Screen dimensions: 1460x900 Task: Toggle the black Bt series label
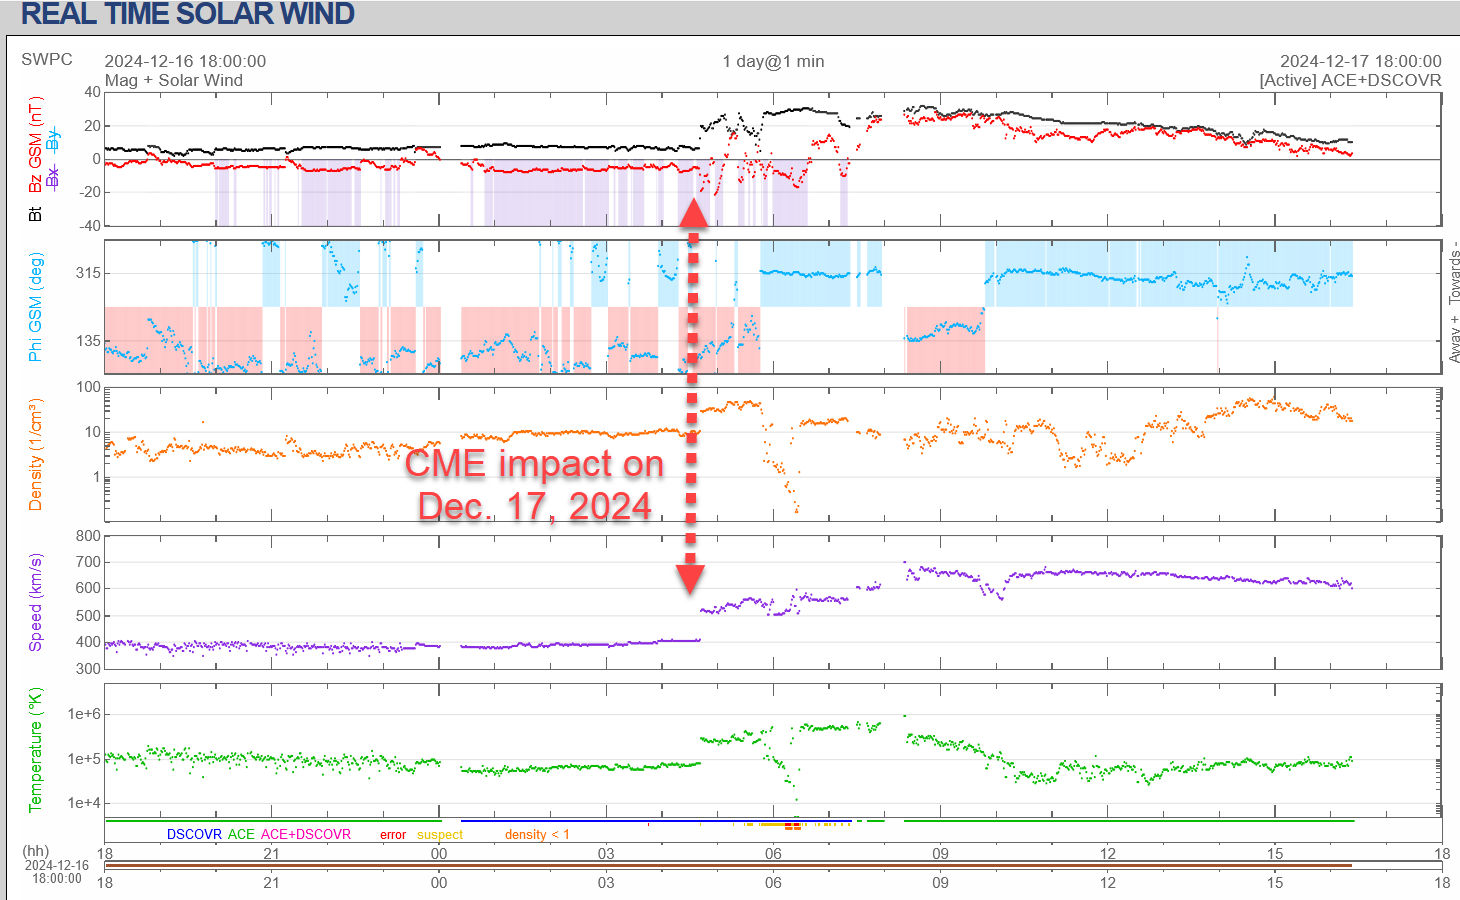pos(35,214)
